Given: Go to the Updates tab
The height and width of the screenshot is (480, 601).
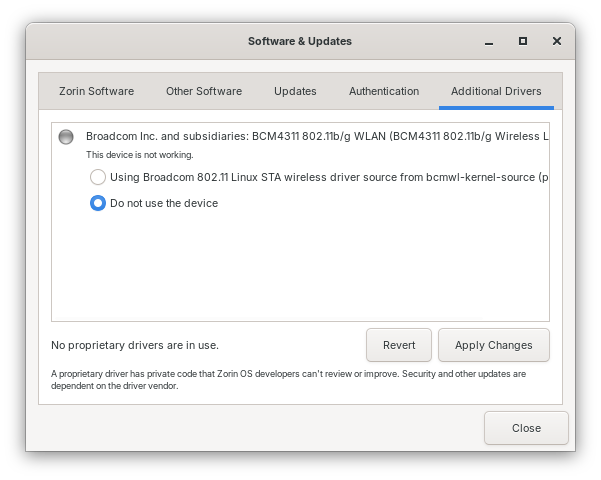Looking at the screenshot, I should click(x=295, y=91).
